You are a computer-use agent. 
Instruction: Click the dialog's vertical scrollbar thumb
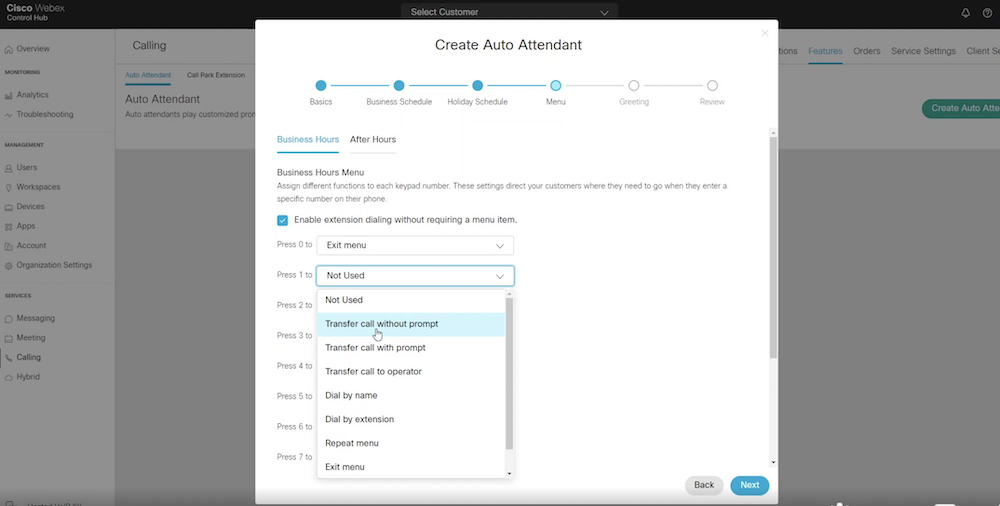pyautogui.click(x=774, y=248)
